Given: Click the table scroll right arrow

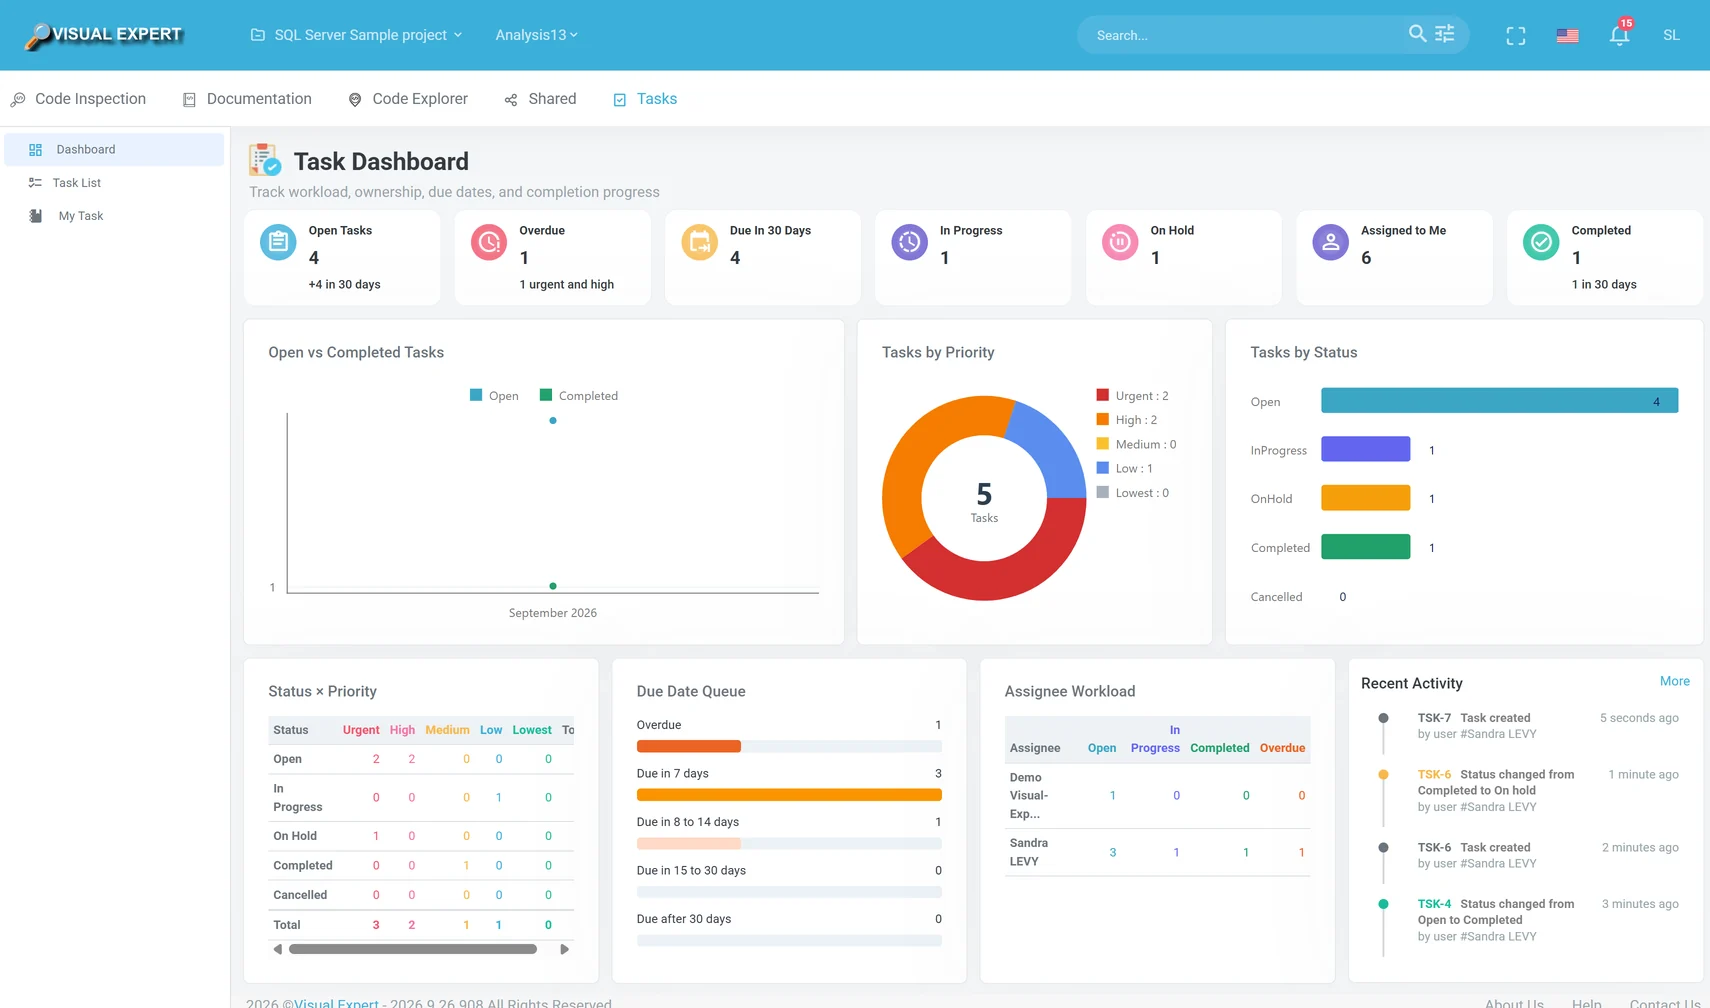Looking at the screenshot, I should click(564, 949).
